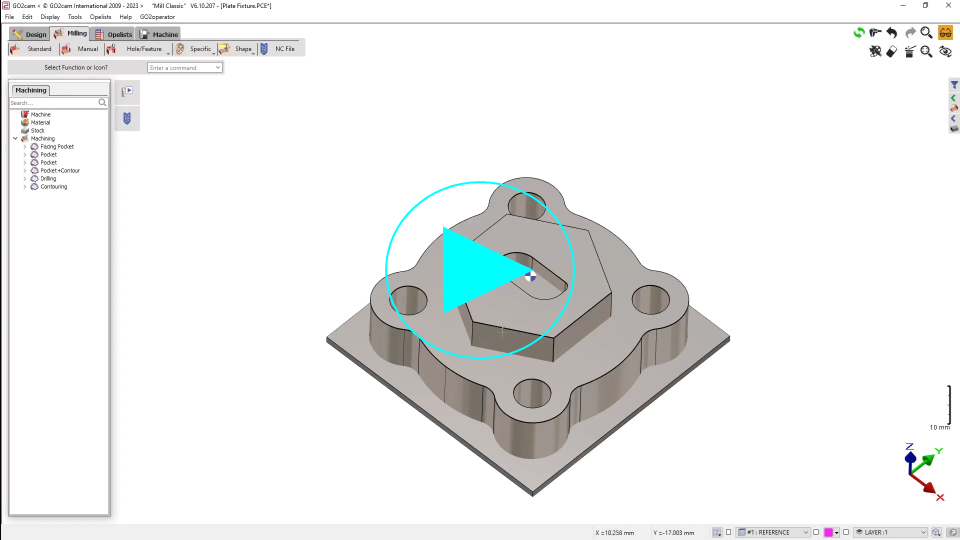Click the NC File button

(278, 49)
